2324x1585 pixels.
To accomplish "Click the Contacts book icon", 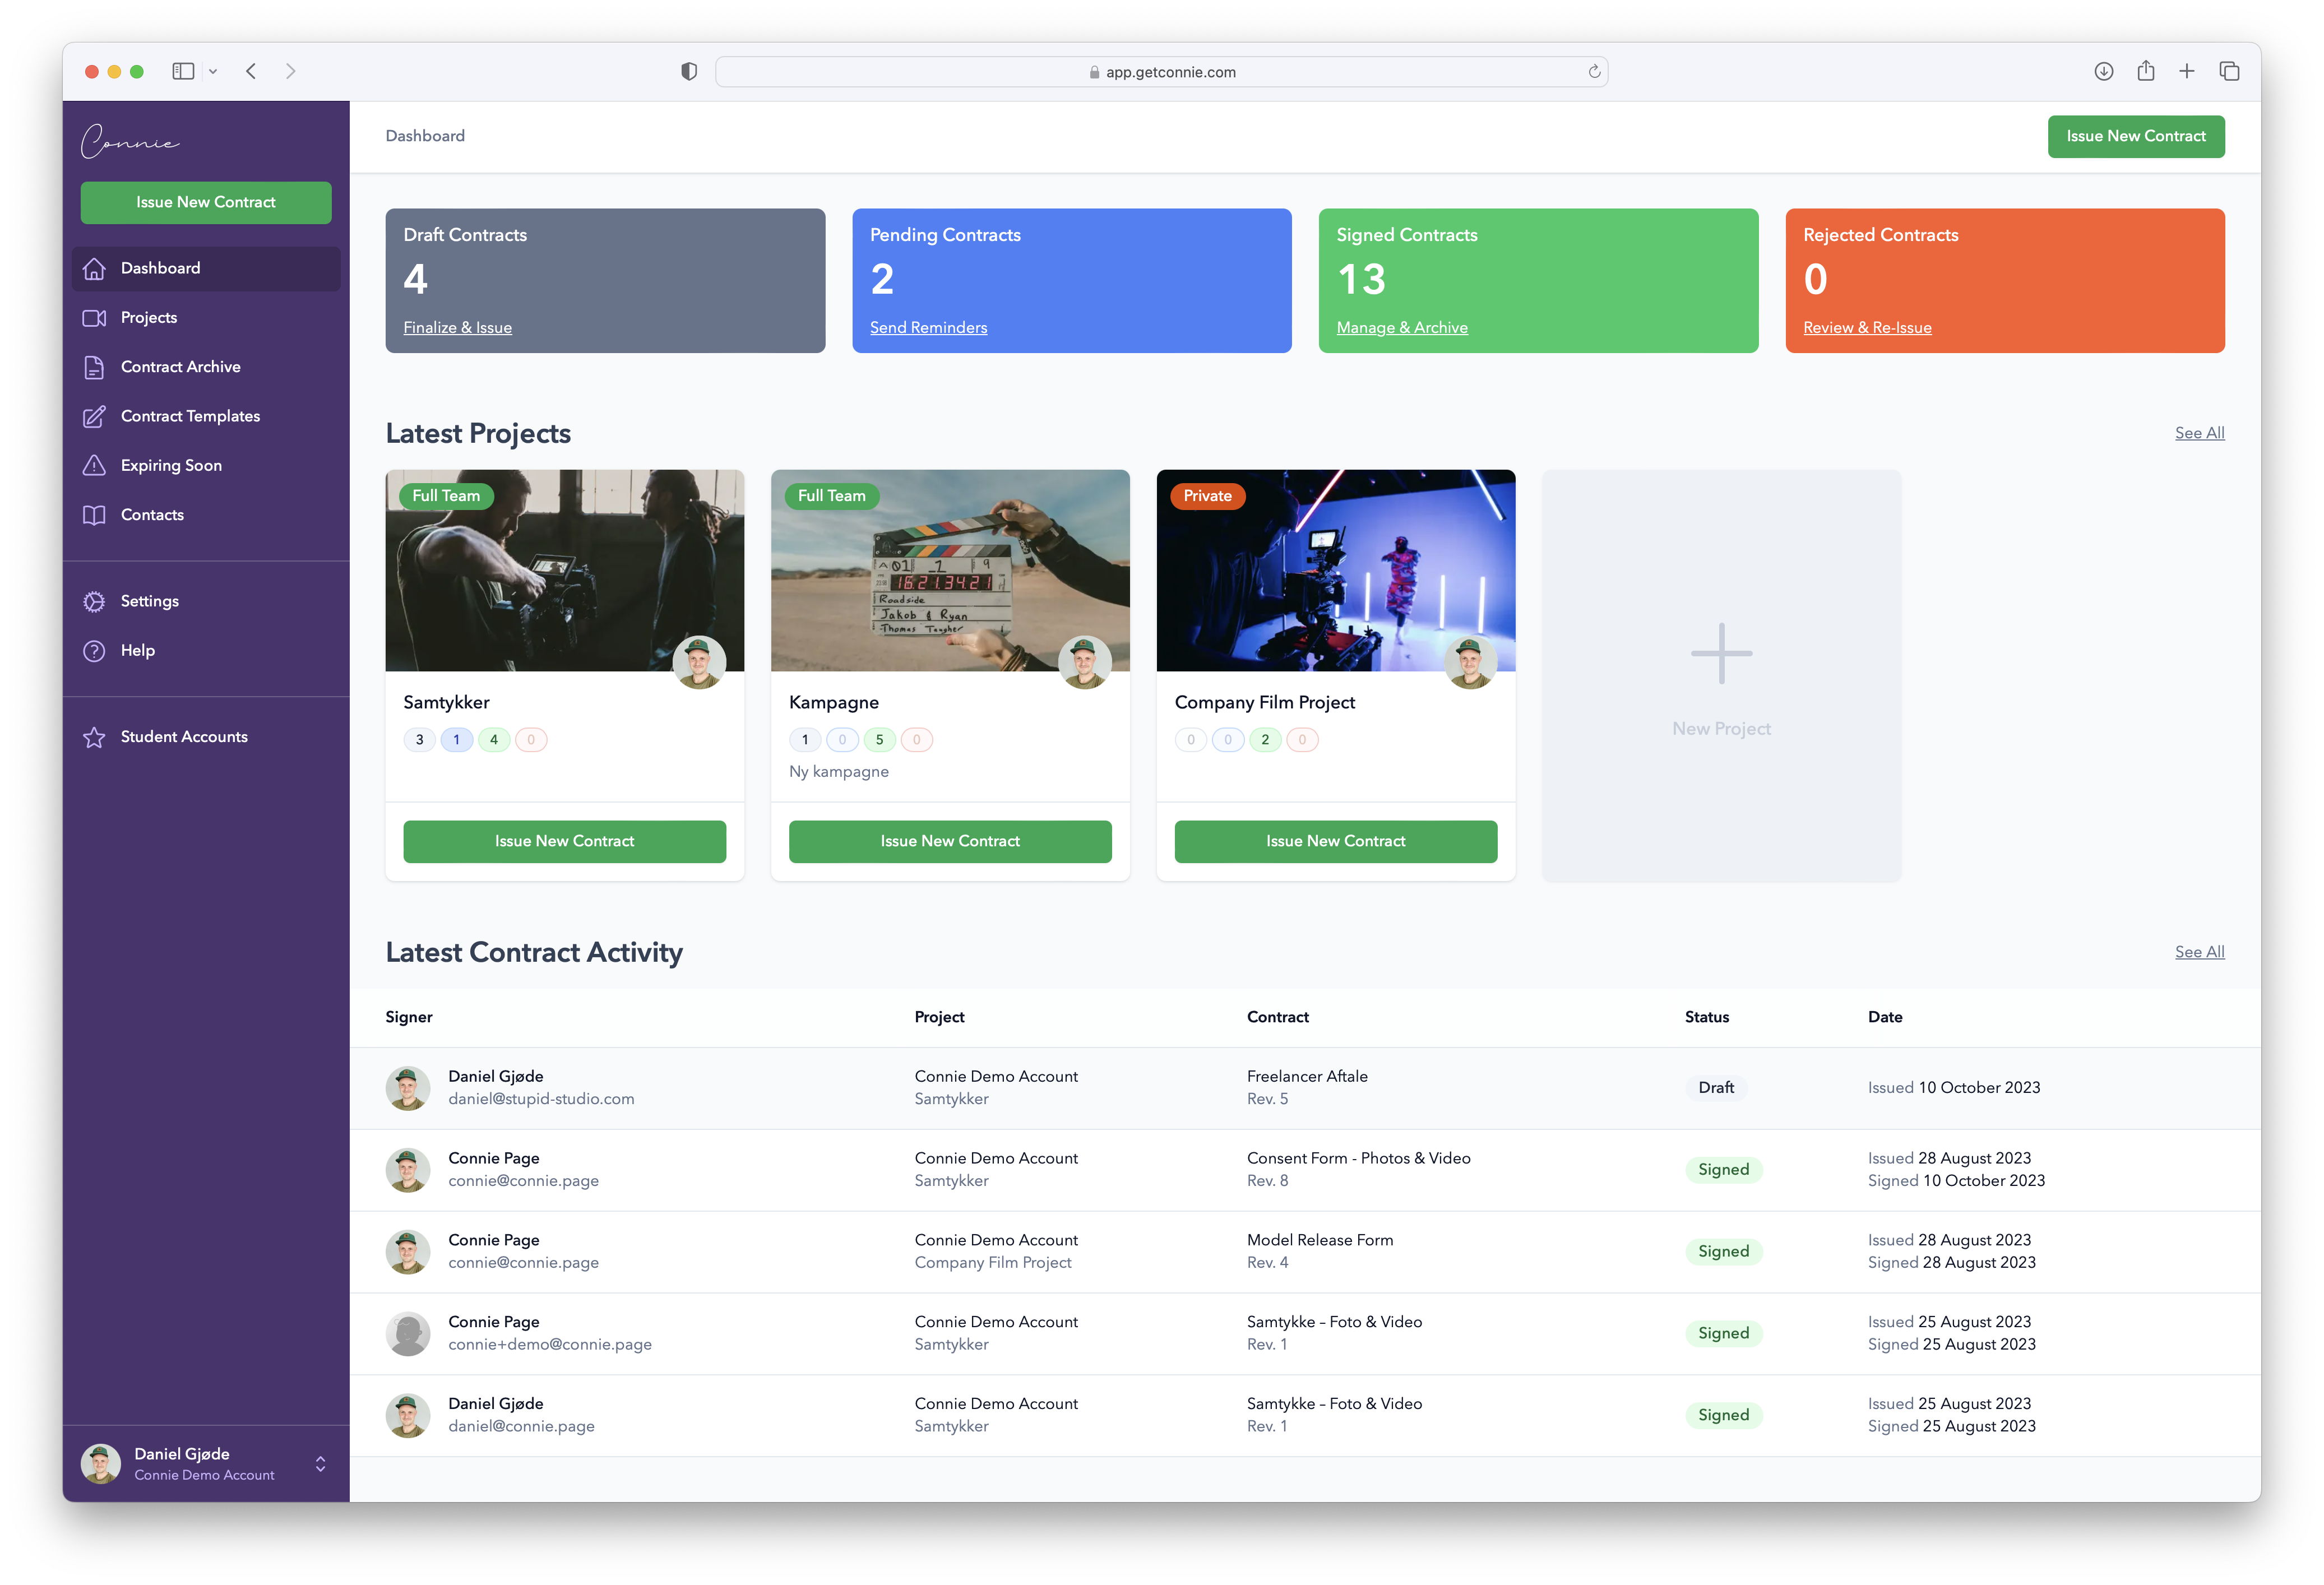I will coord(94,515).
